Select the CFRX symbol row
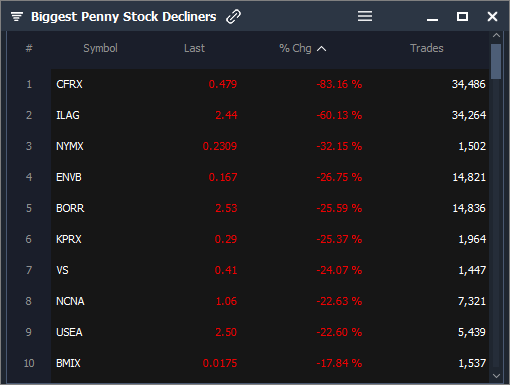510x385 pixels. pos(270,84)
